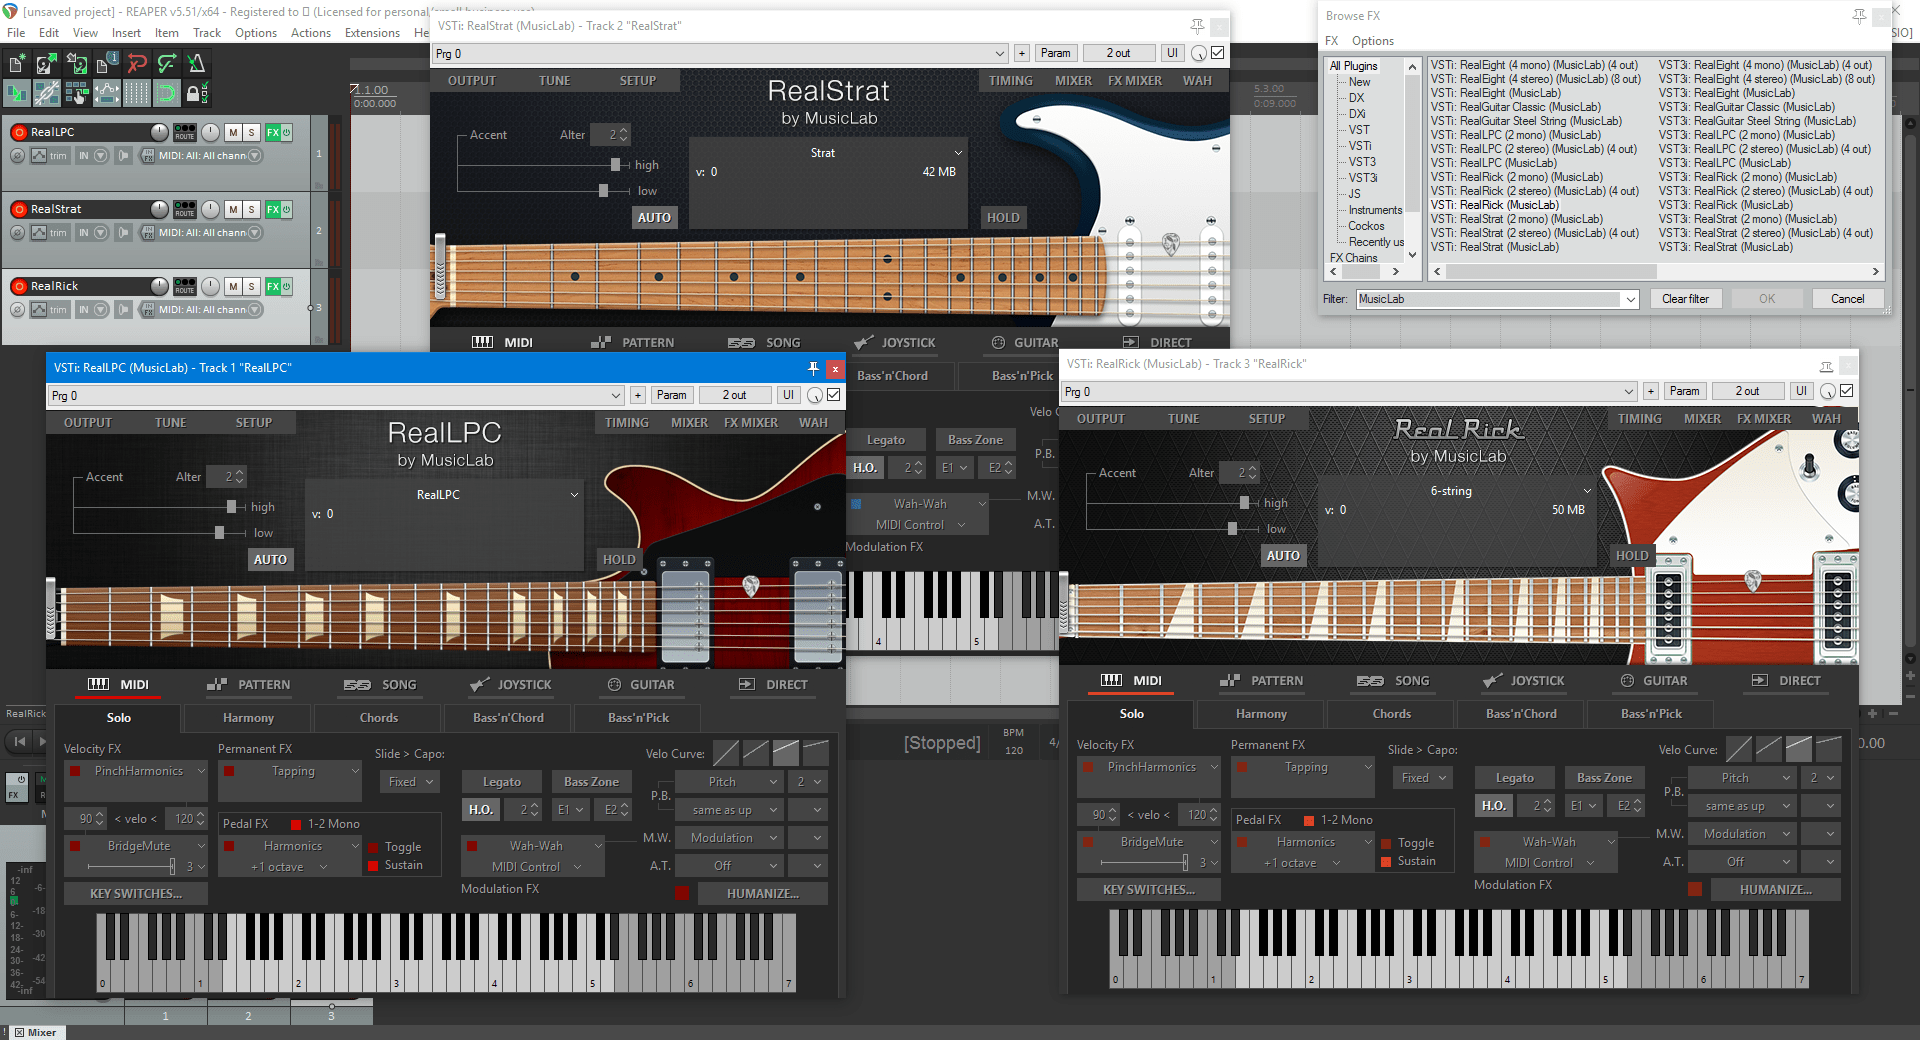Enable PinchHarmonics in the RealLPC window

point(75,771)
